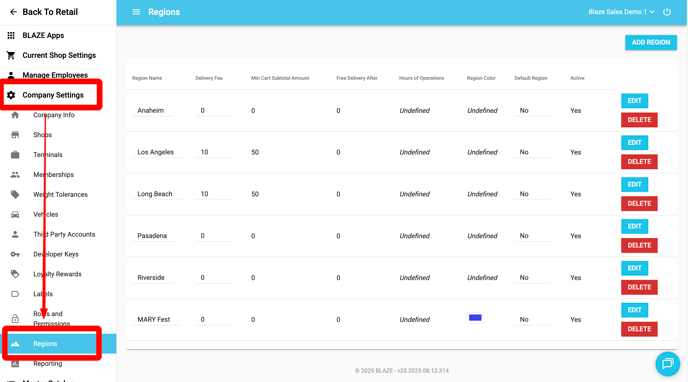Delete the Long Beach region
688x382 pixels.
click(639, 203)
